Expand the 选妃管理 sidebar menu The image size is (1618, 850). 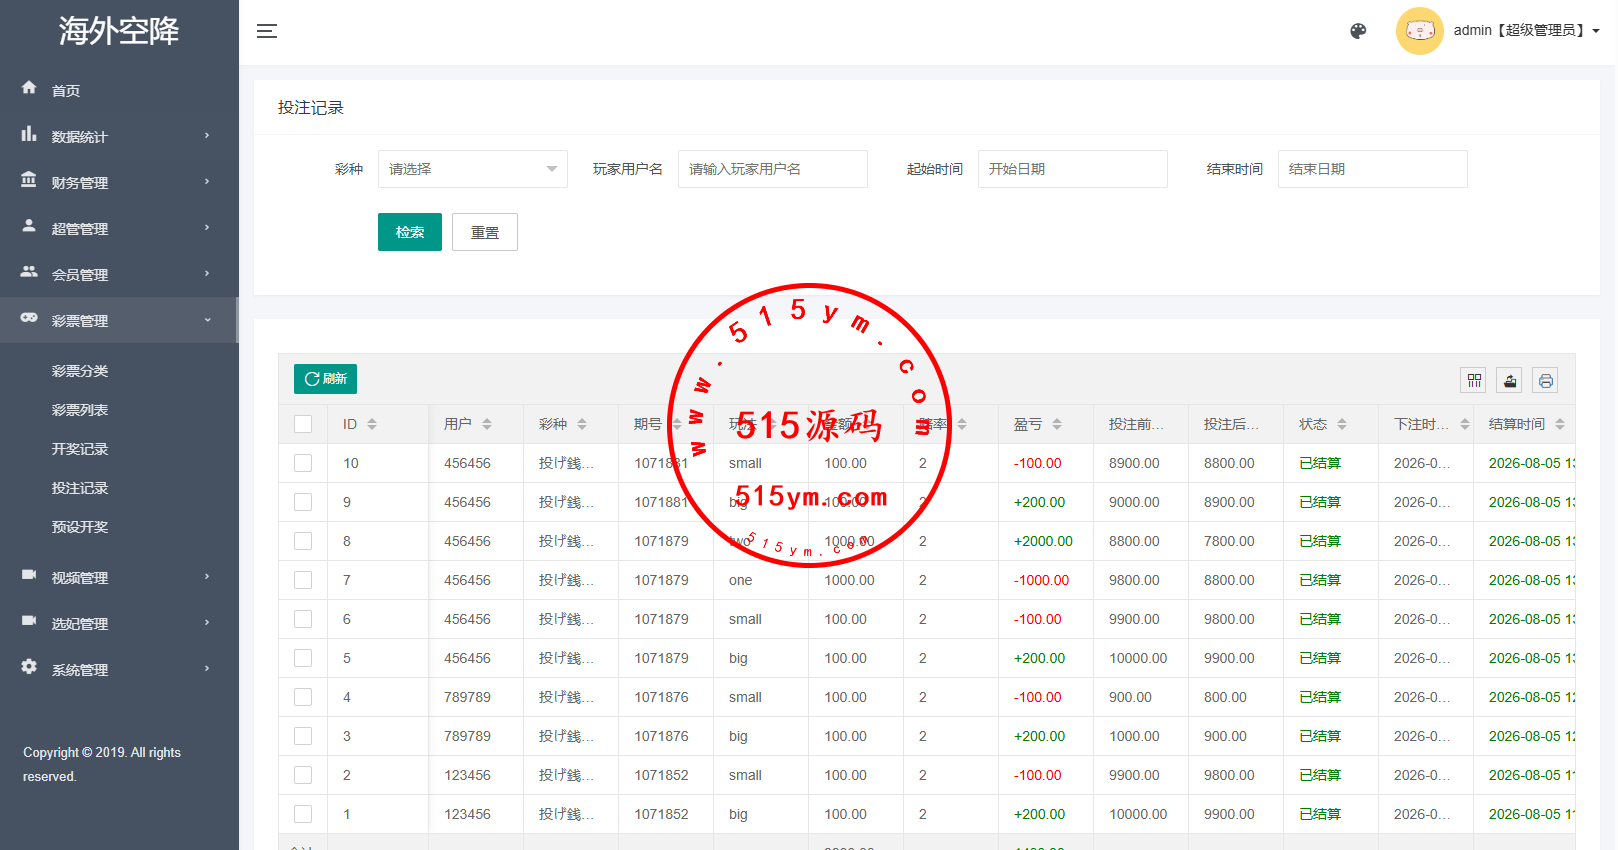click(119, 623)
